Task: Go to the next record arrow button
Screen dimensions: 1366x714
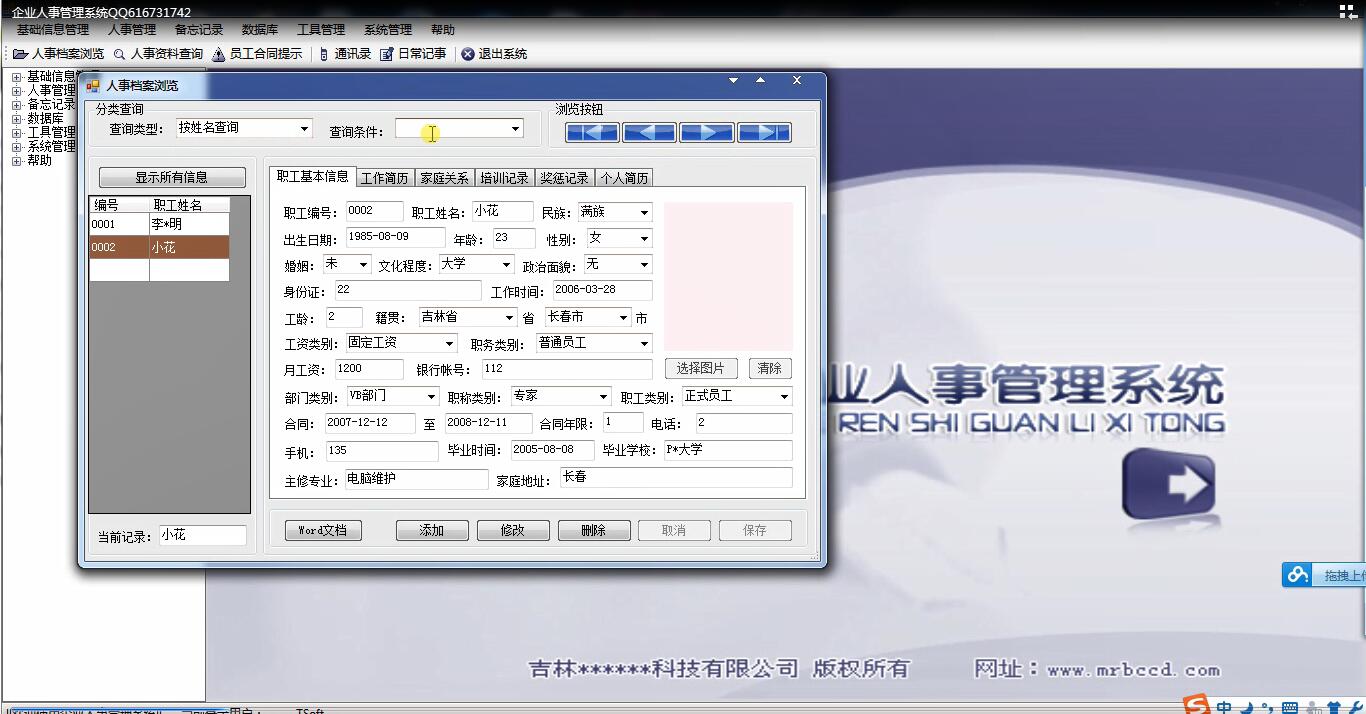Action: [x=707, y=132]
